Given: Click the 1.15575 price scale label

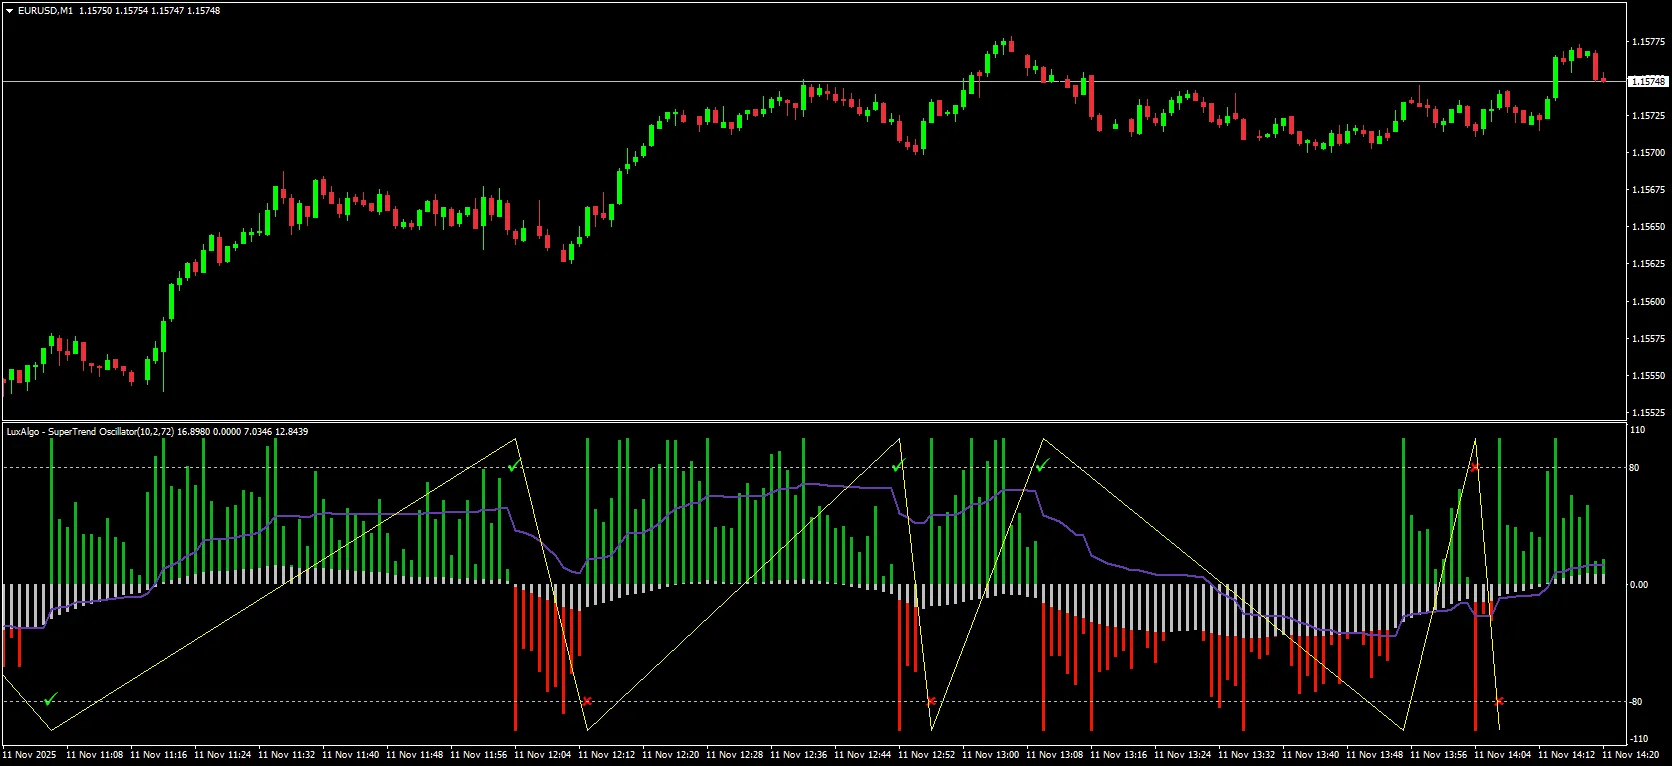Looking at the screenshot, I should click(1648, 339).
